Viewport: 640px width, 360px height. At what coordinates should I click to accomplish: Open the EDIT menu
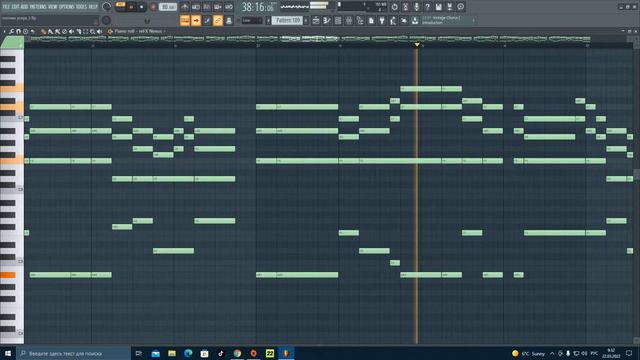click(x=15, y=7)
